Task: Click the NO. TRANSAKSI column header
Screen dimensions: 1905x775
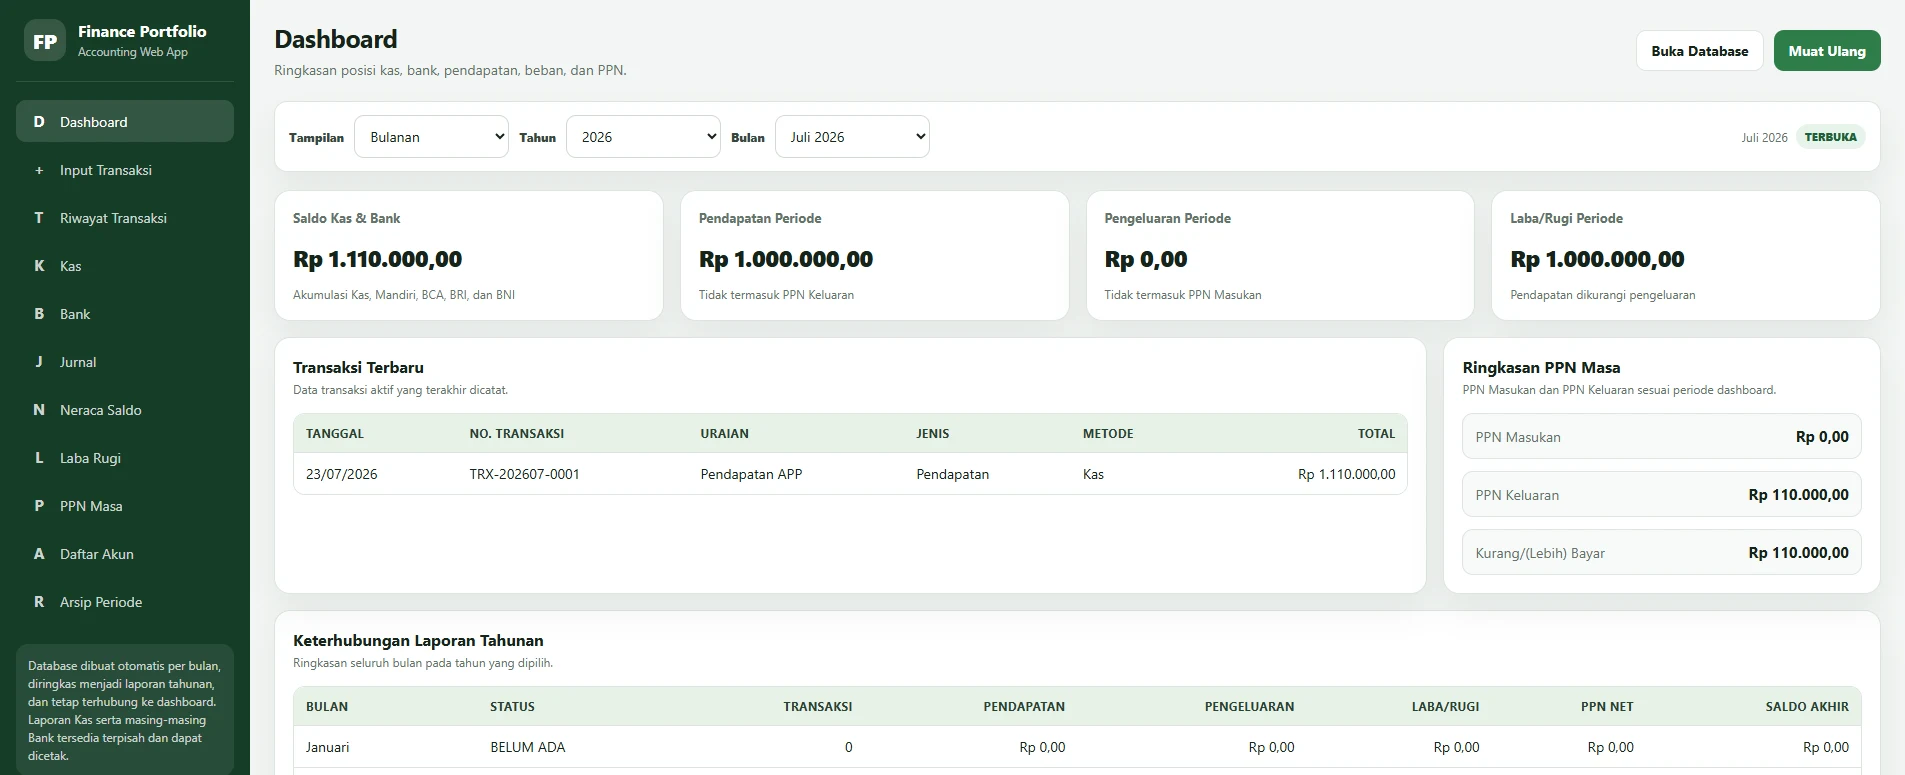Action: [x=517, y=434]
